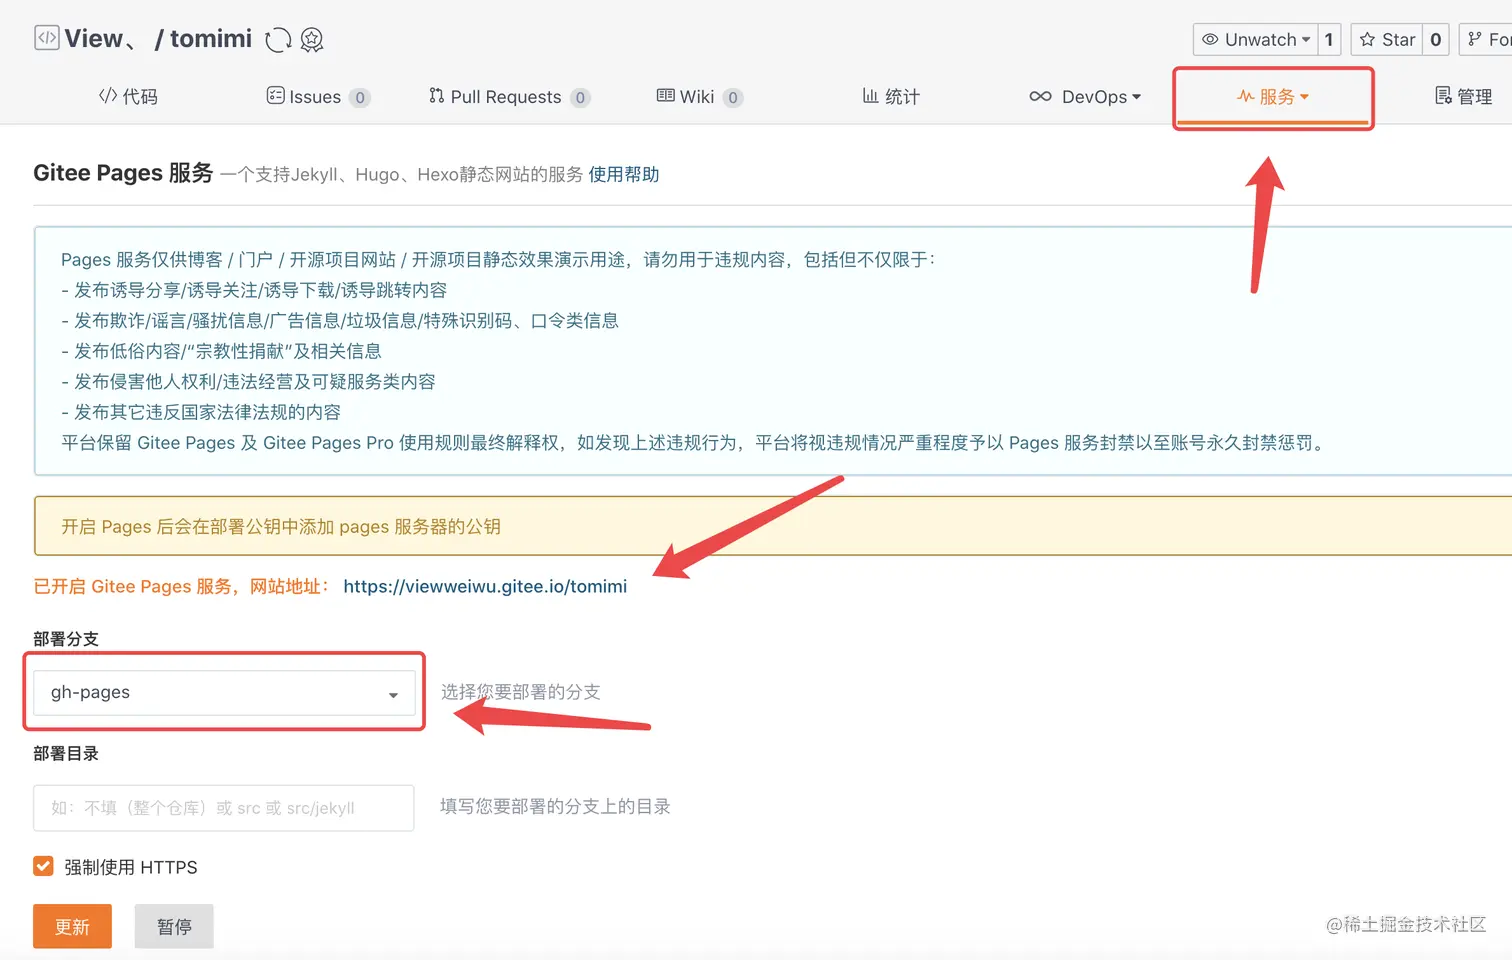Click the Wiki count badge 0
Image resolution: width=1512 pixels, height=960 pixels.
point(733,98)
